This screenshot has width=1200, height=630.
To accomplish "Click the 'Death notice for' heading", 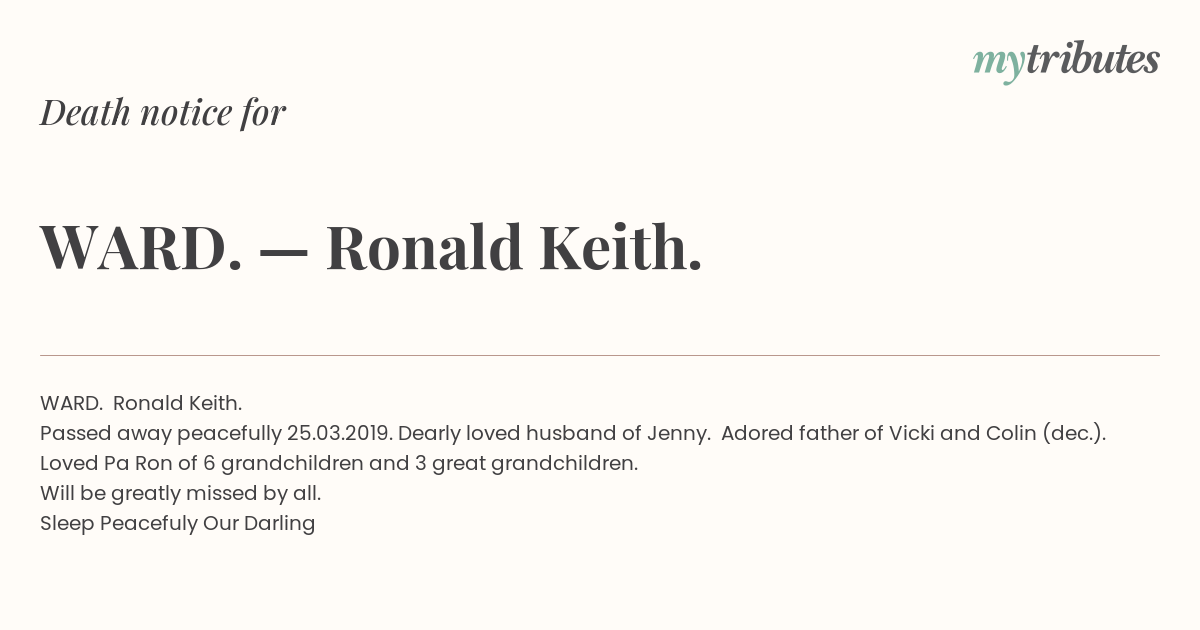I will (x=163, y=113).
